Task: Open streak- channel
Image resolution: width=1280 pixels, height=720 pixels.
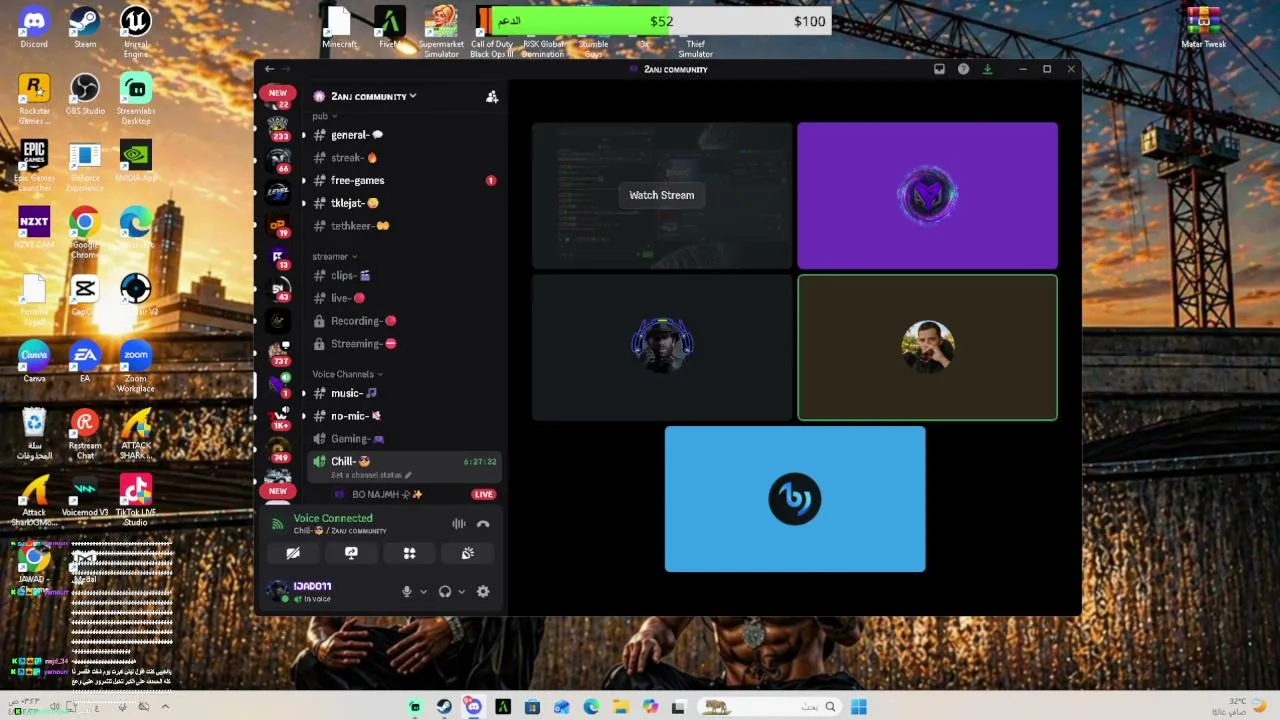Action: [402, 158]
